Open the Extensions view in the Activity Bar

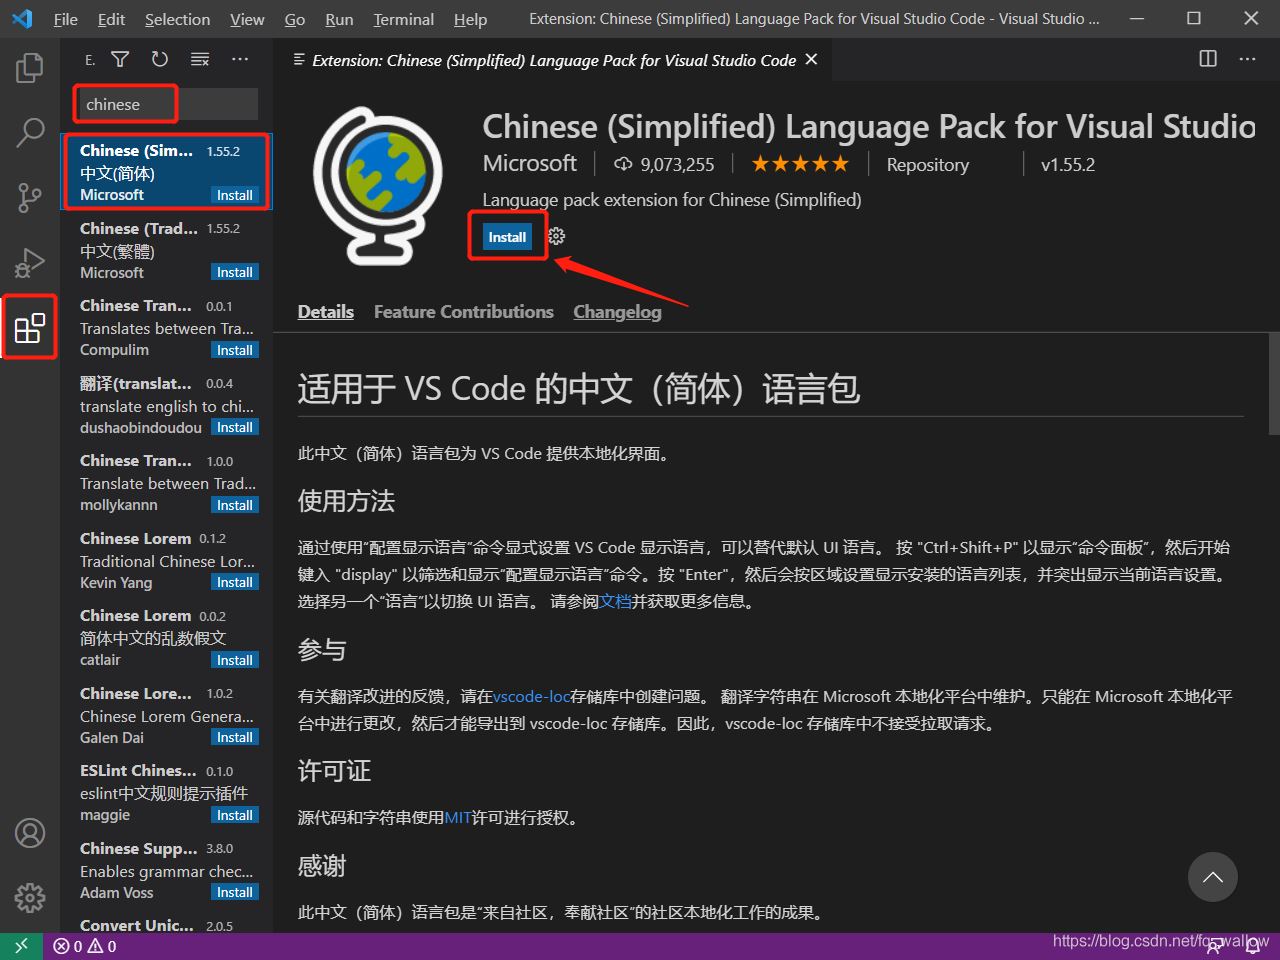pos(29,327)
